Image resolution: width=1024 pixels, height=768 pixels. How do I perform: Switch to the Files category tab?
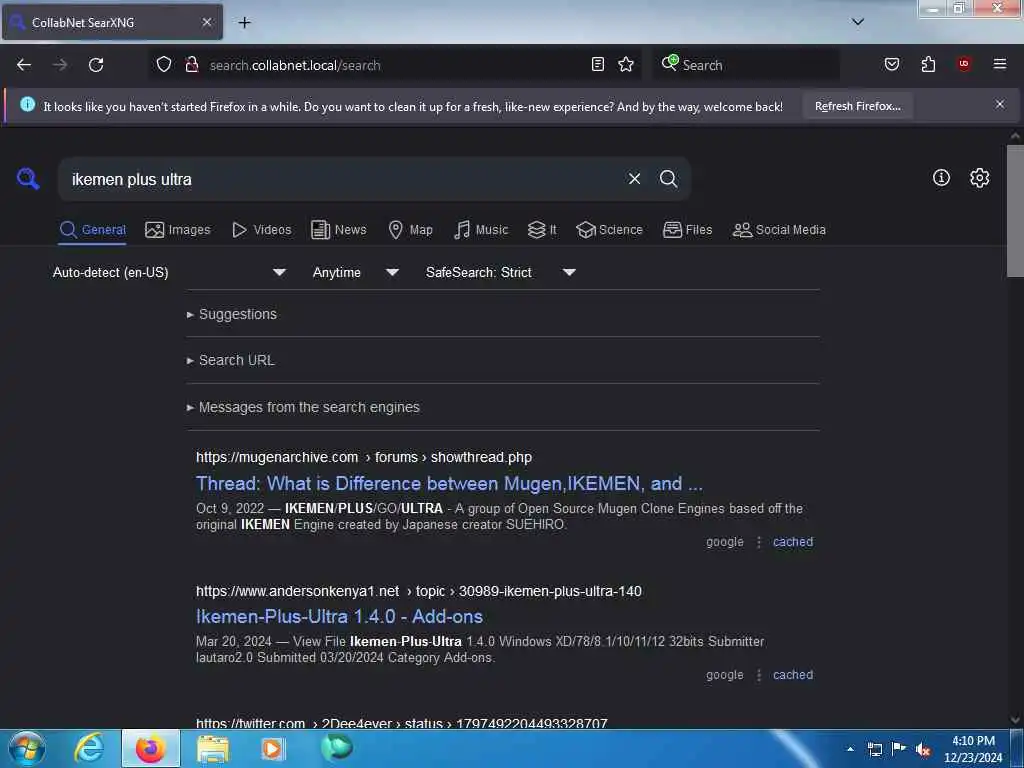tap(687, 230)
